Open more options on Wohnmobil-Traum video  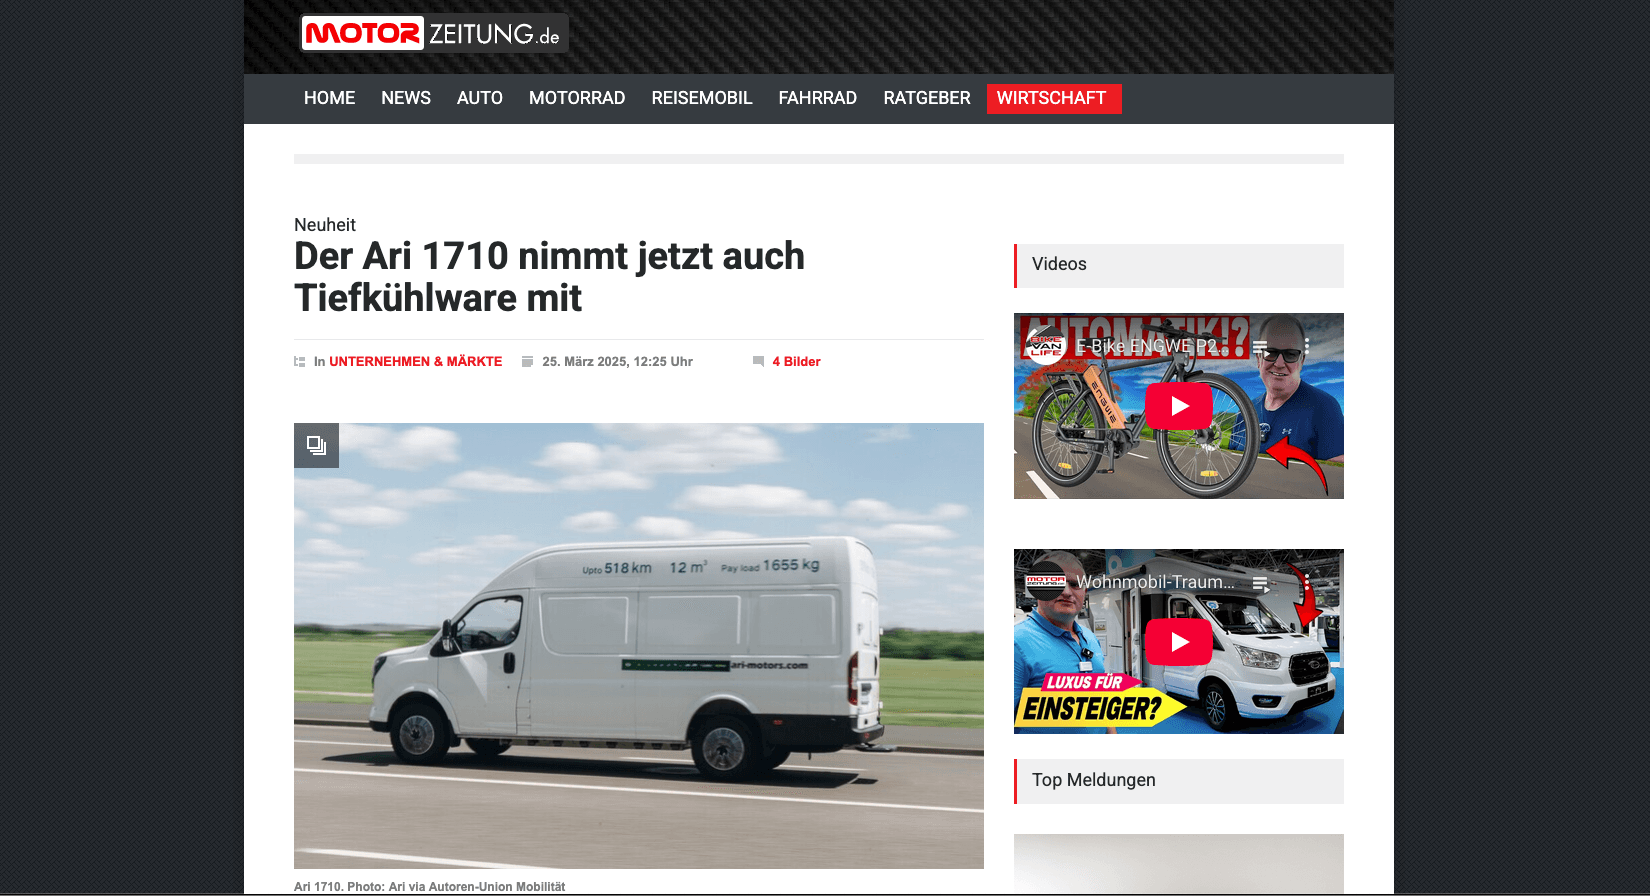[1306, 583]
